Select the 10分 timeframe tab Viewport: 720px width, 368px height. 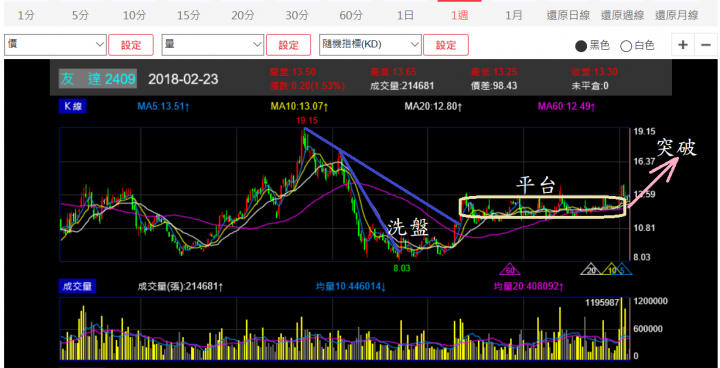coord(134,15)
